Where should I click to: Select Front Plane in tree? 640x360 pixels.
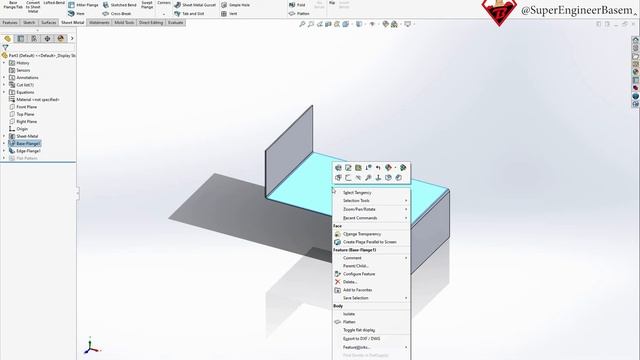pyautogui.click(x=23, y=107)
